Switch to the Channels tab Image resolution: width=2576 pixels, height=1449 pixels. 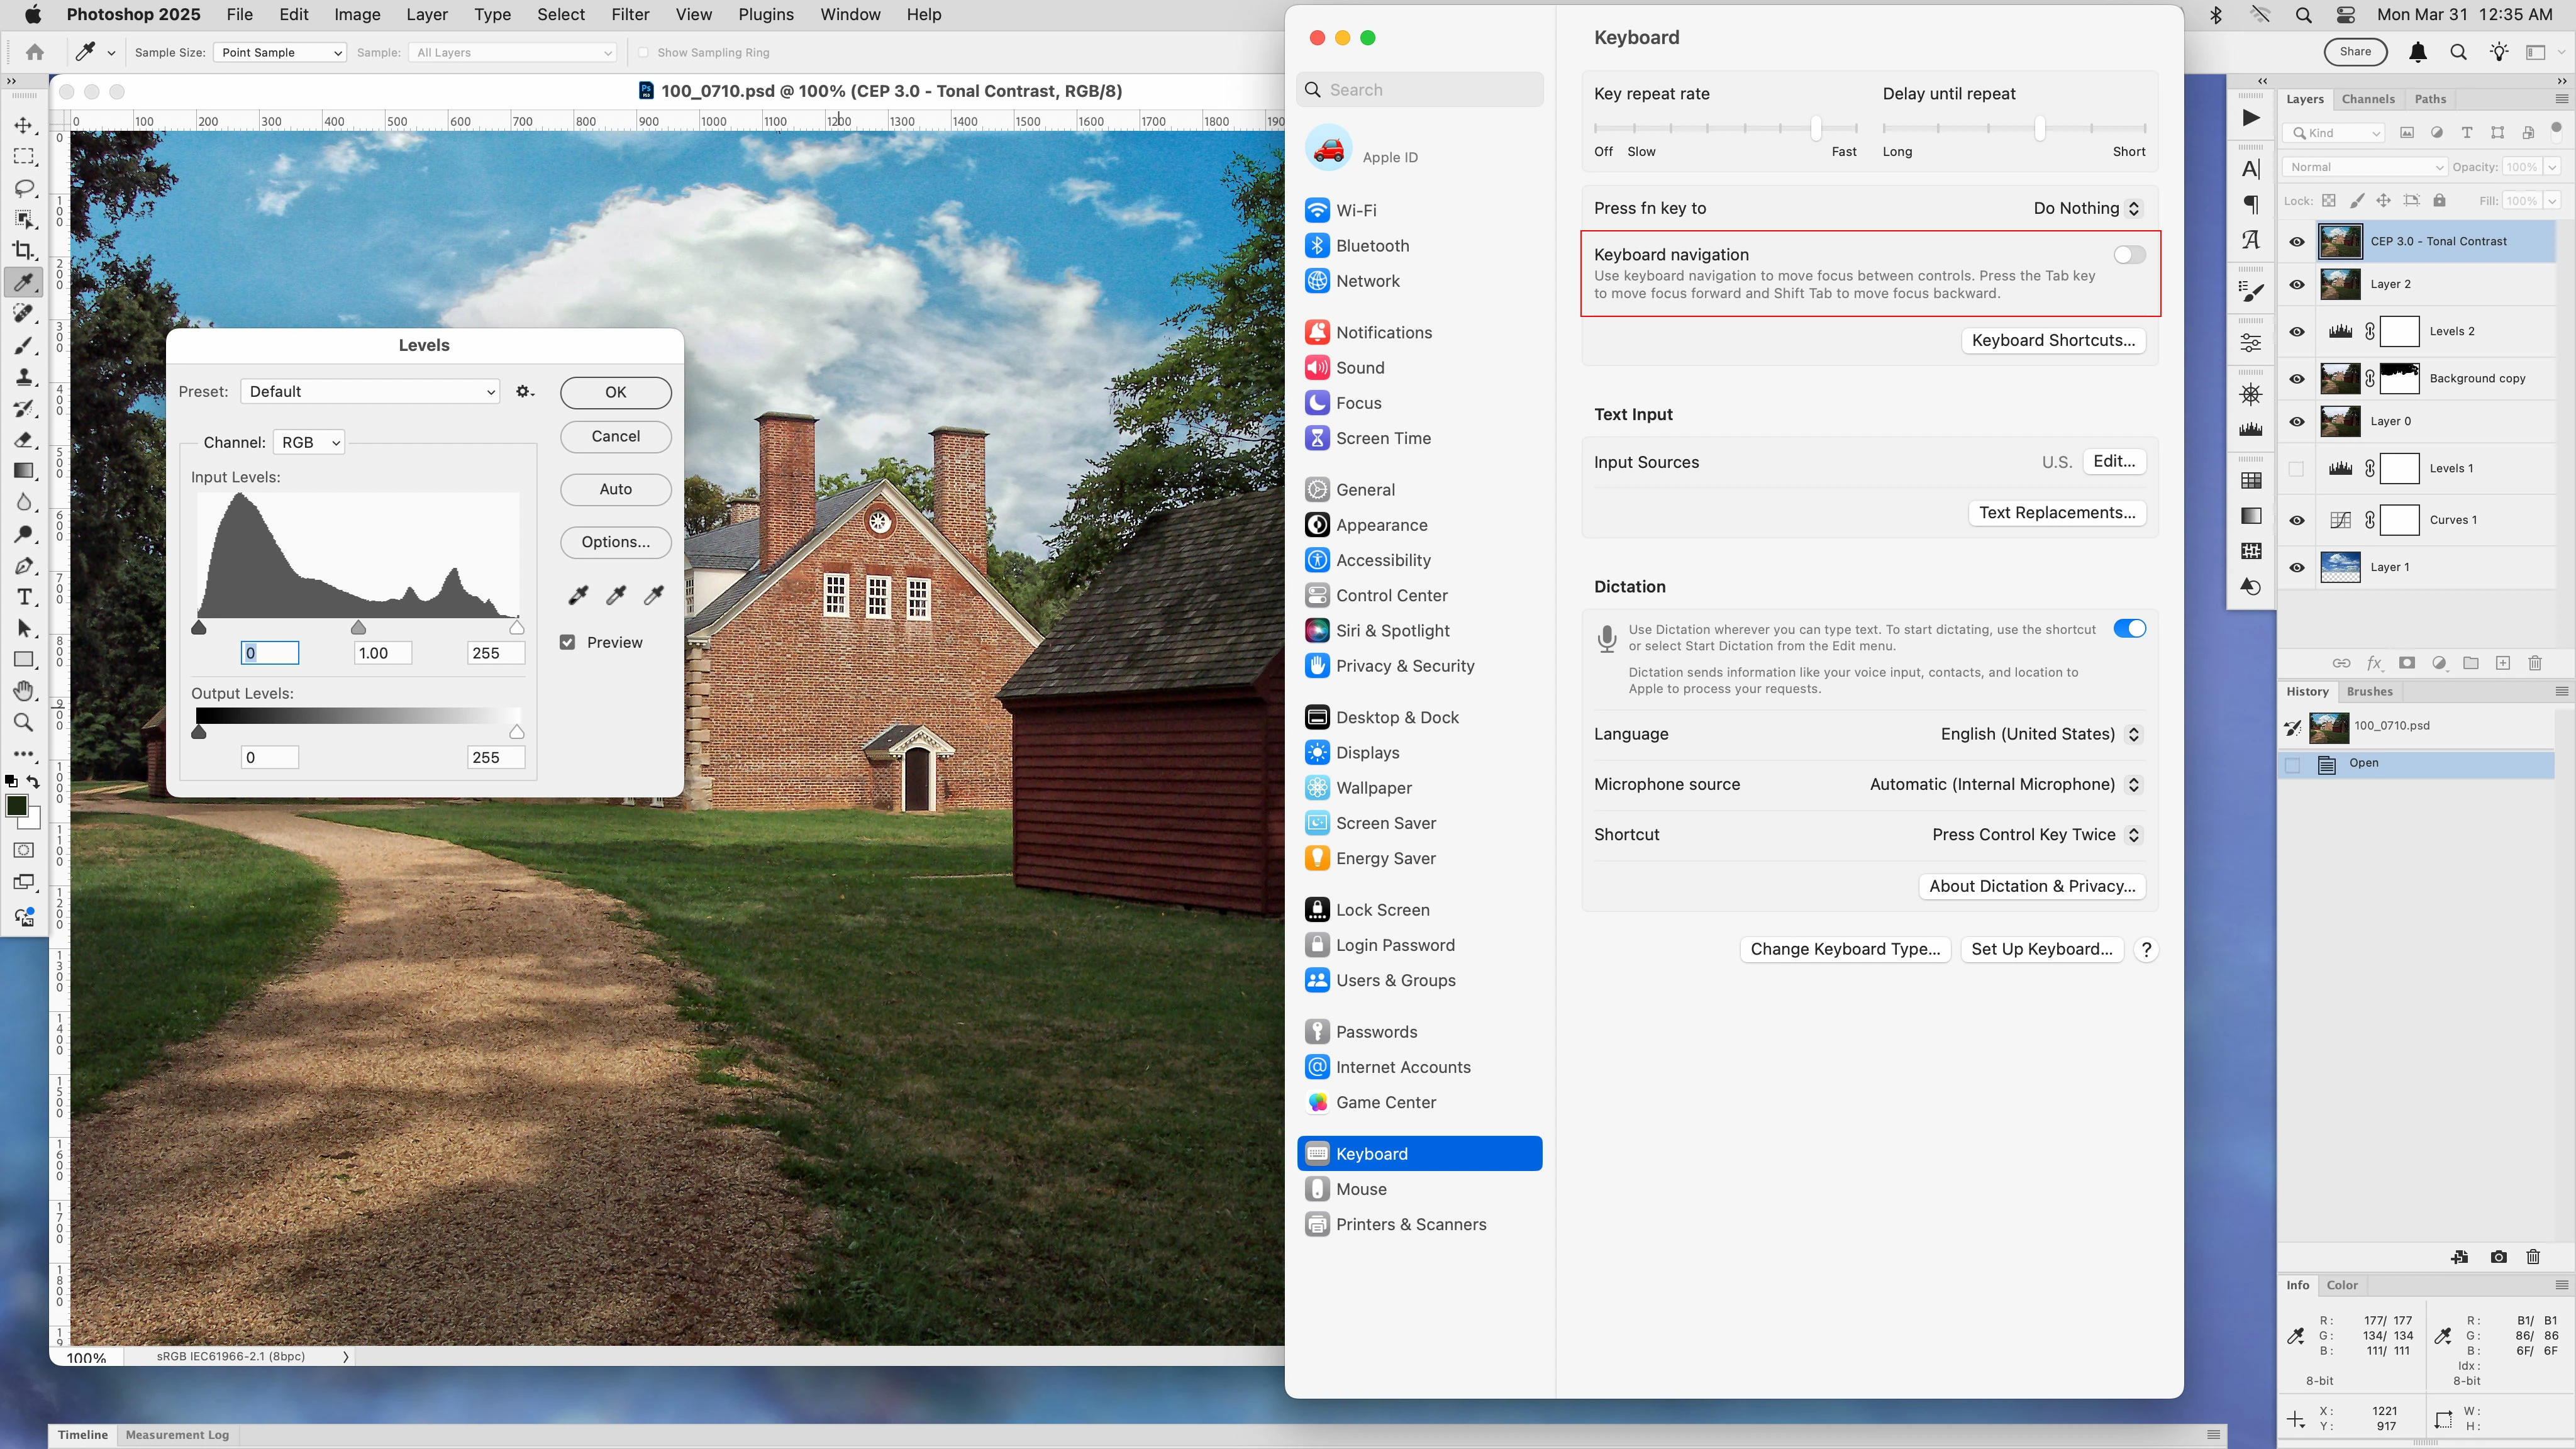click(2367, 99)
